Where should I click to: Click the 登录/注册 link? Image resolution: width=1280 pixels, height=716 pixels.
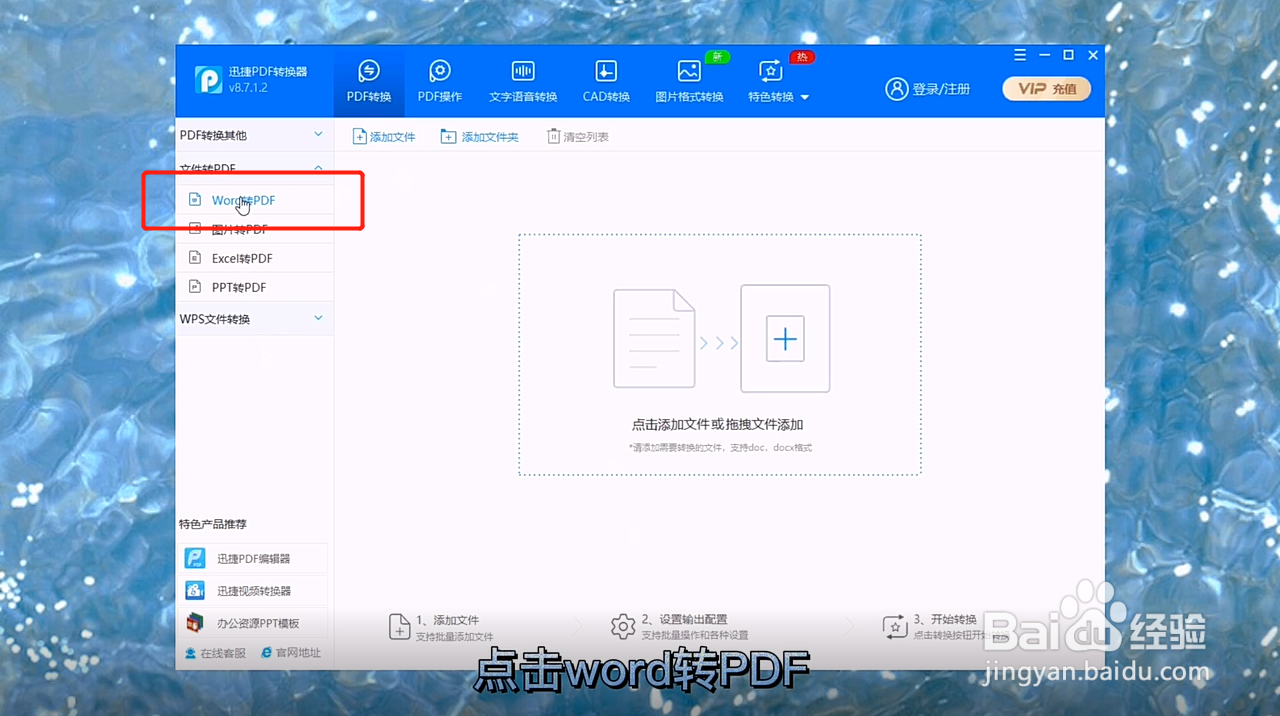pos(928,89)
